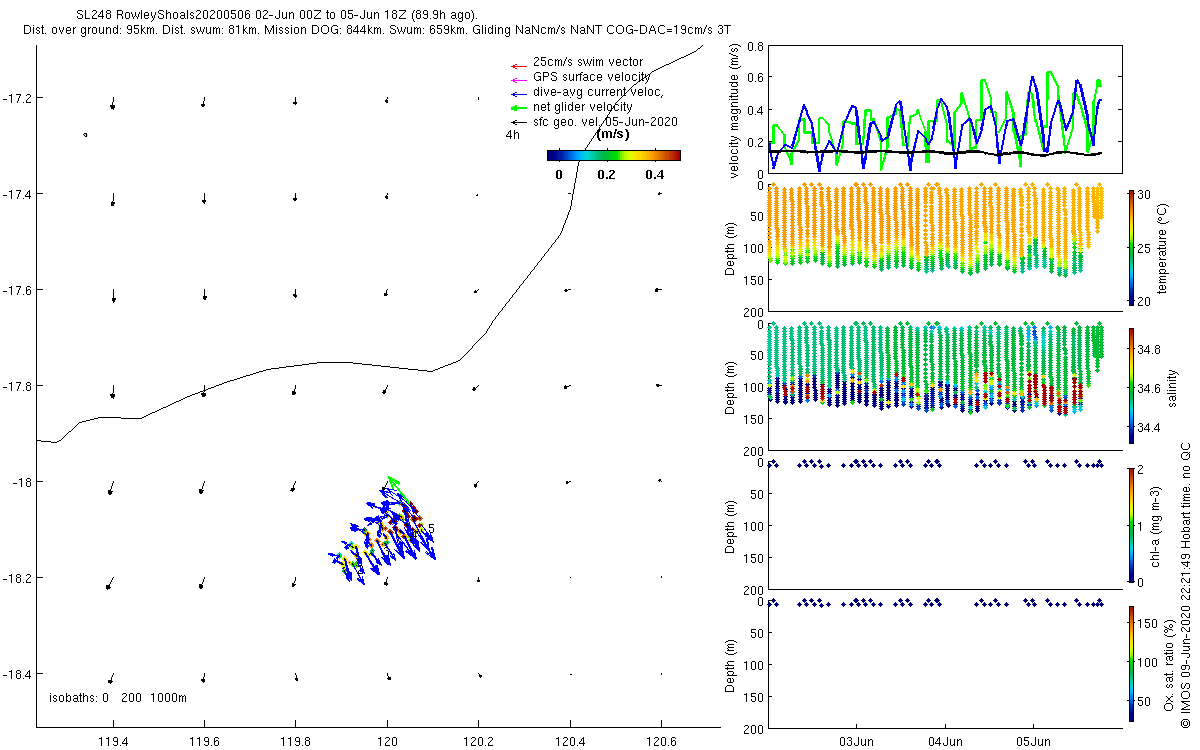Click the map latitude label -17.2
The image size is (1200, 750).
click(x=17, y=98)
